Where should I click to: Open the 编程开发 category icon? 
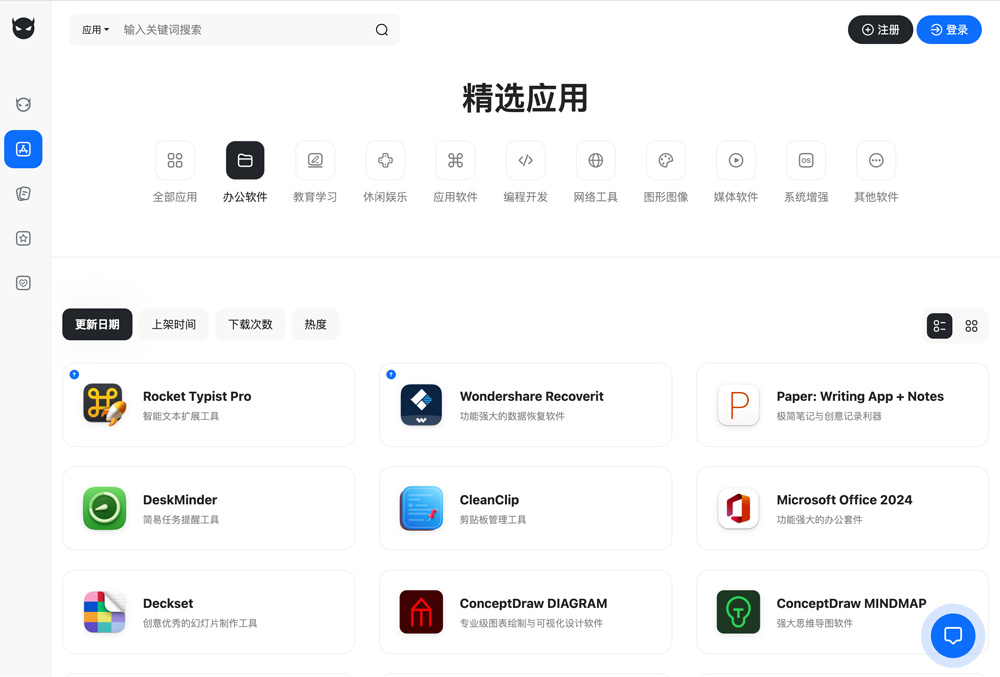525,160
